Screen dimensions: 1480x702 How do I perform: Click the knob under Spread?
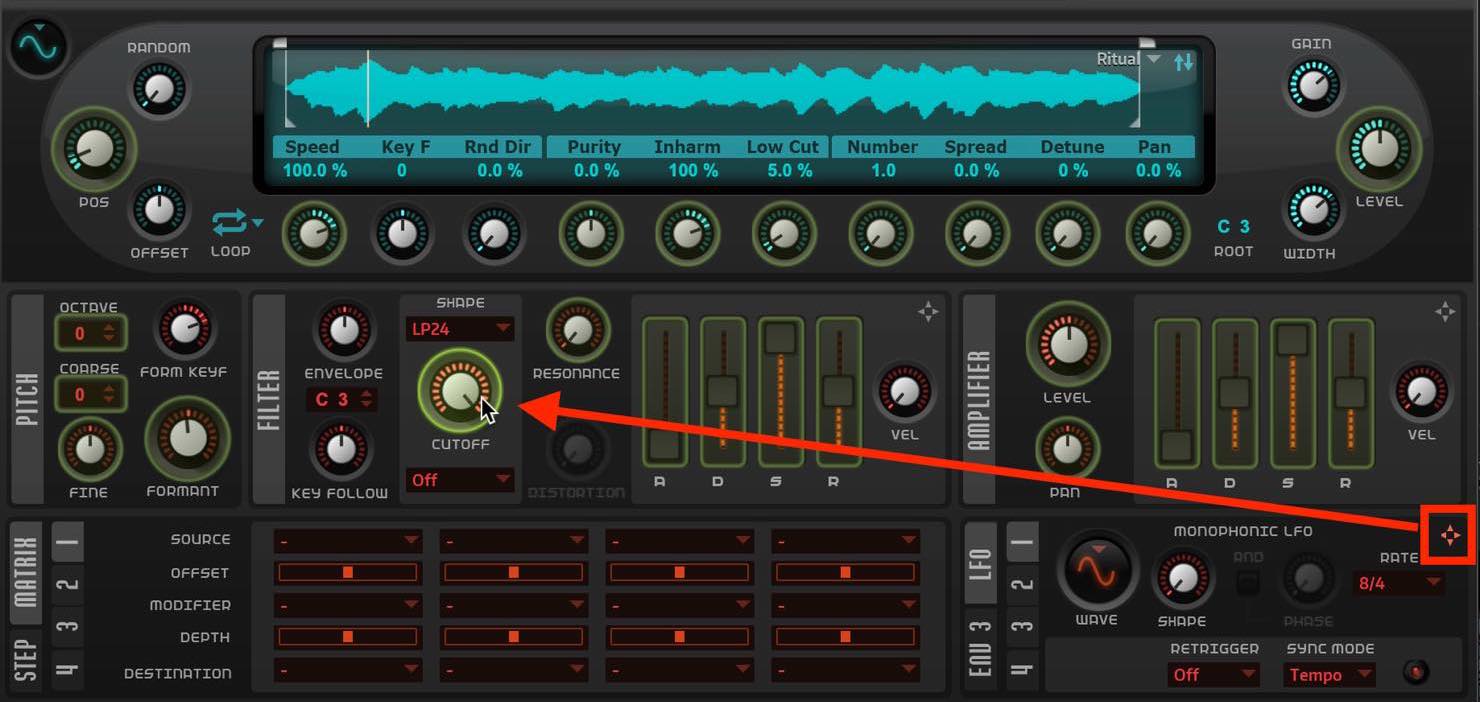click(x=977, y=234)
